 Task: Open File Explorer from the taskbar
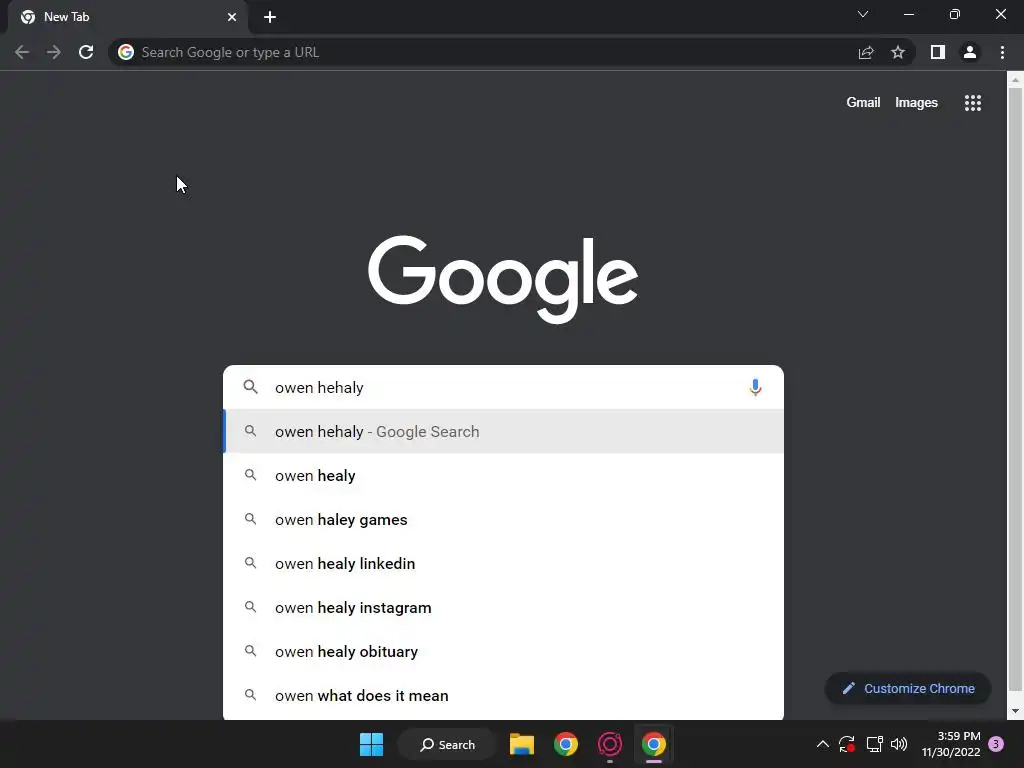(x=522, y=744)
